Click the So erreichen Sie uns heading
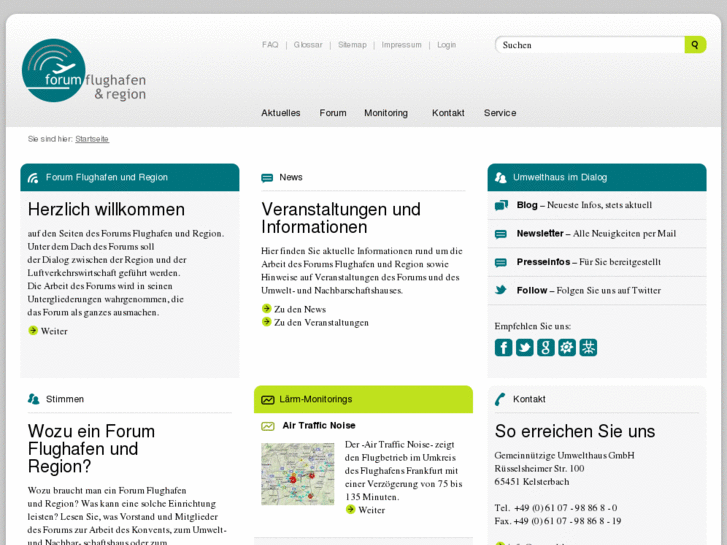This screenshot has height=545, width=727. [575, 431]
